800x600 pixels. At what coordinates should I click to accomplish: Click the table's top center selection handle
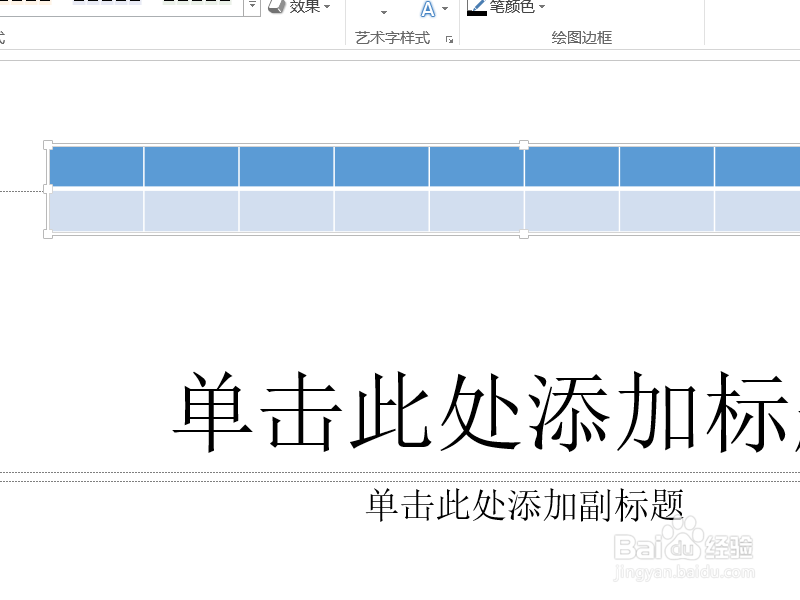point(525,145)
